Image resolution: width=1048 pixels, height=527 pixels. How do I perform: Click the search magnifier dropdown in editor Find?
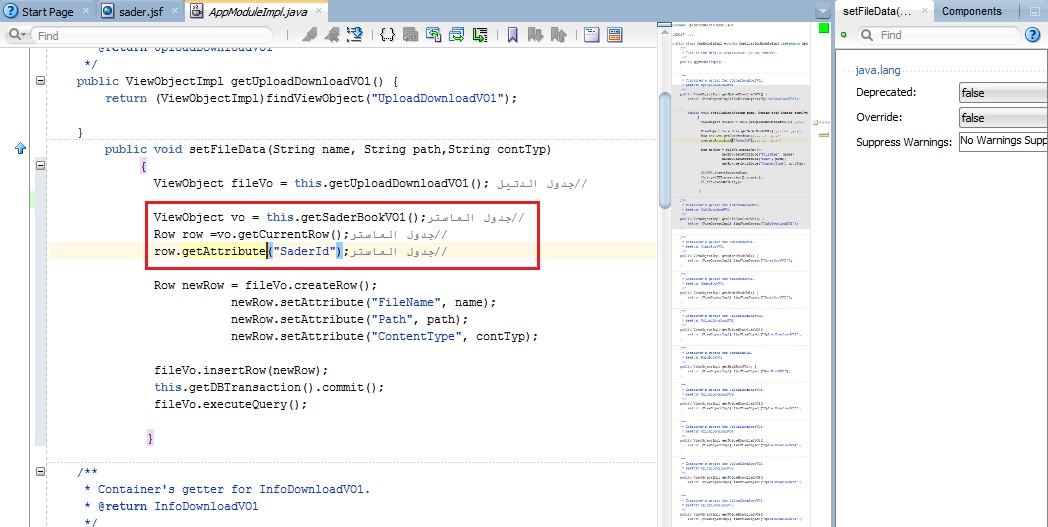point(18,35)
